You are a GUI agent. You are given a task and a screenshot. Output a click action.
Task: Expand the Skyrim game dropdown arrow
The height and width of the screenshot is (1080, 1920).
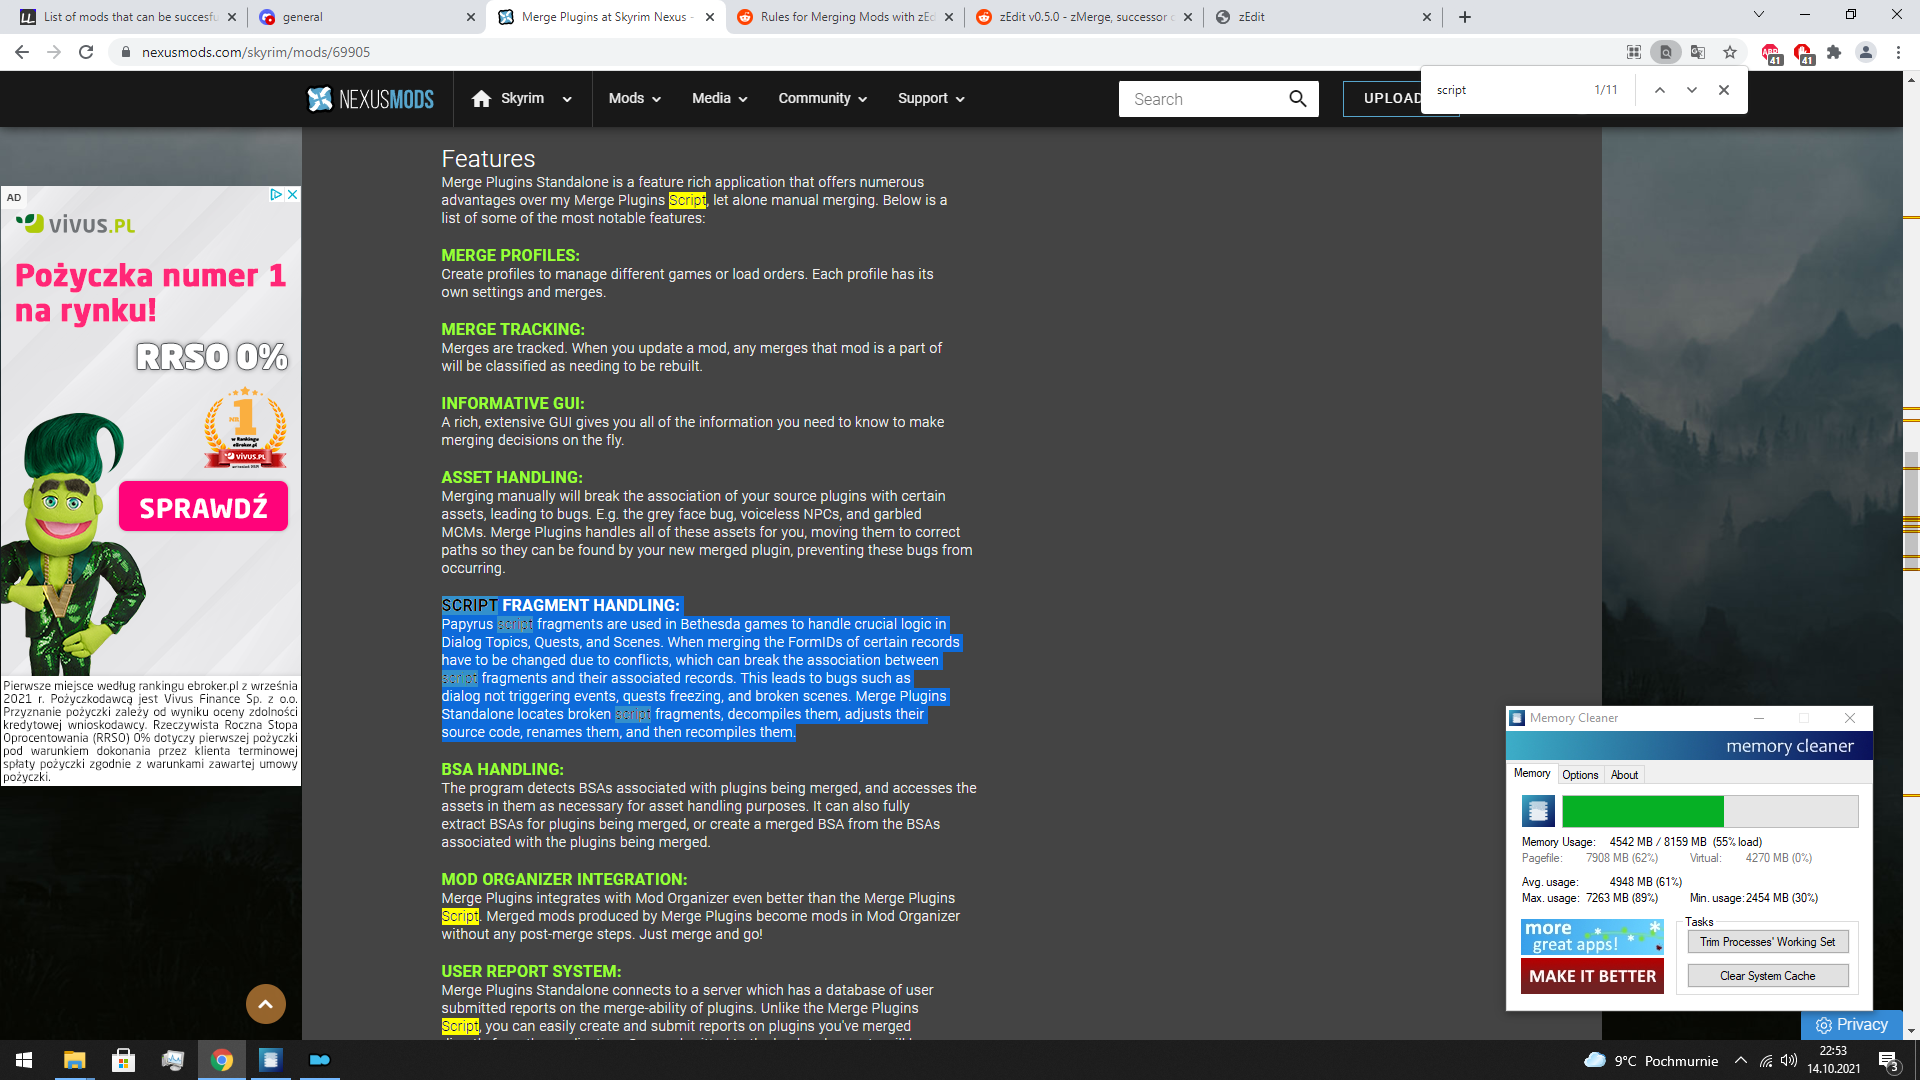[567, 99]
